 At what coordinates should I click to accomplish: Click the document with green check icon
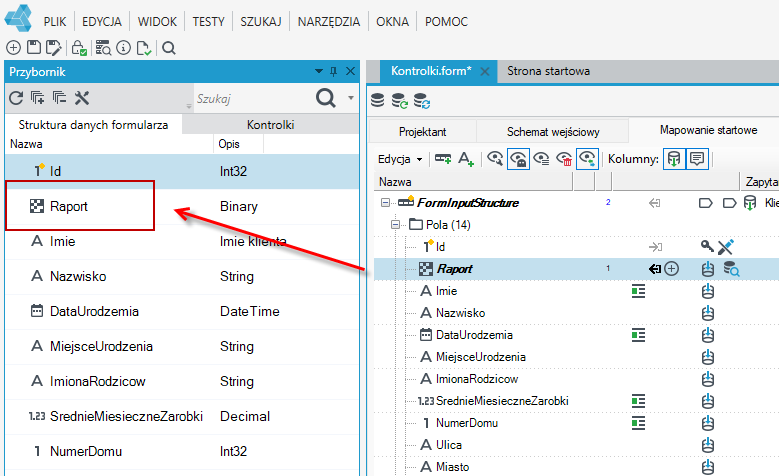coord(144,48)
